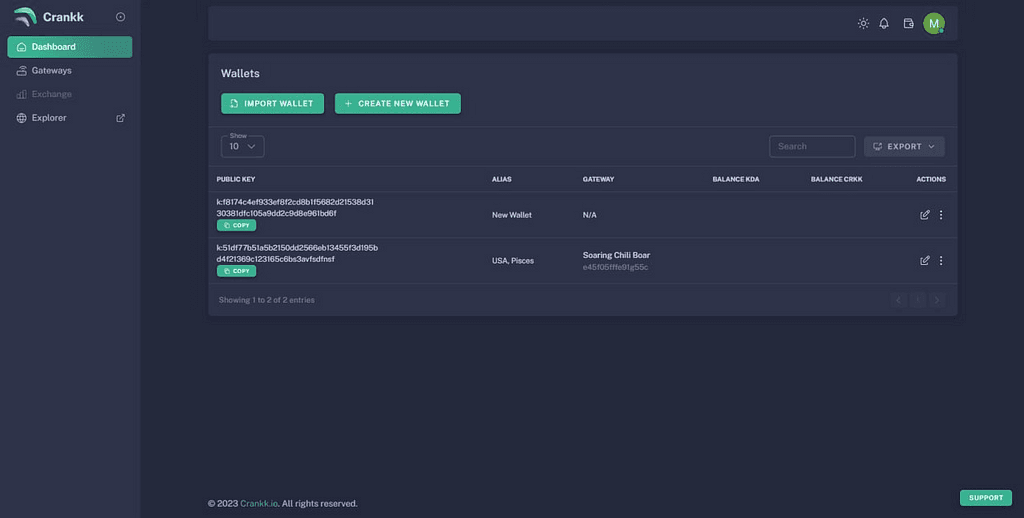Copy the first wallet public key

(236, 225)
